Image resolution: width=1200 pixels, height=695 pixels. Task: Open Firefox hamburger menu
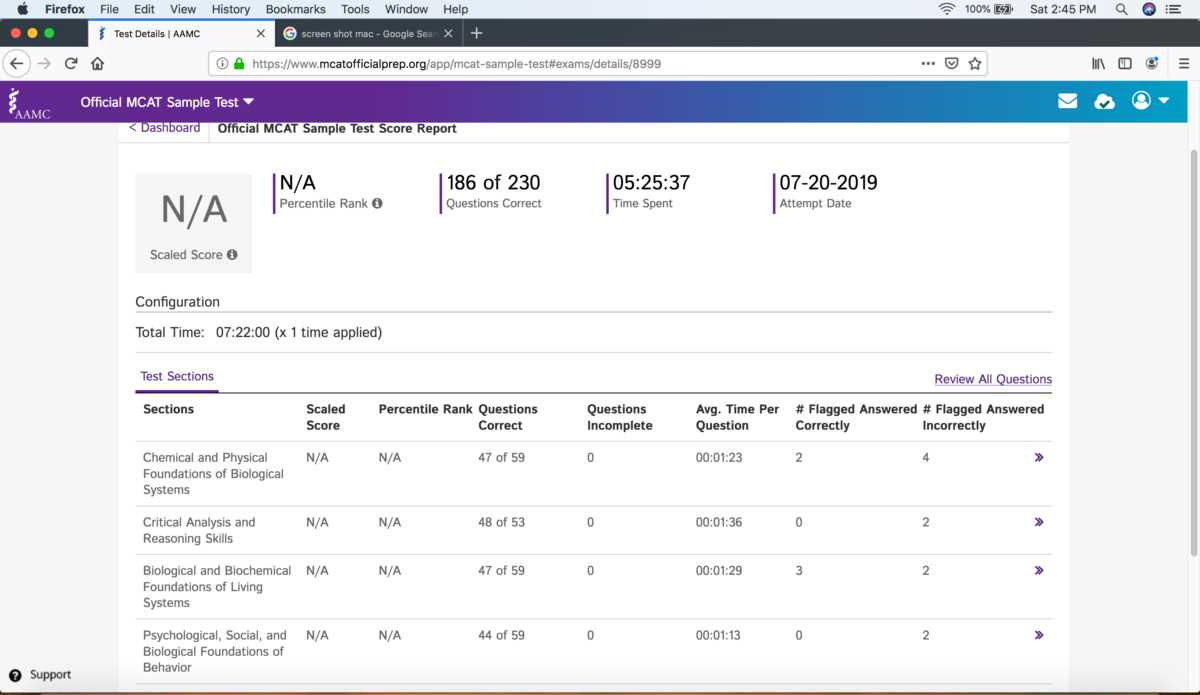pyautogui.click(x=1183, y=63)
